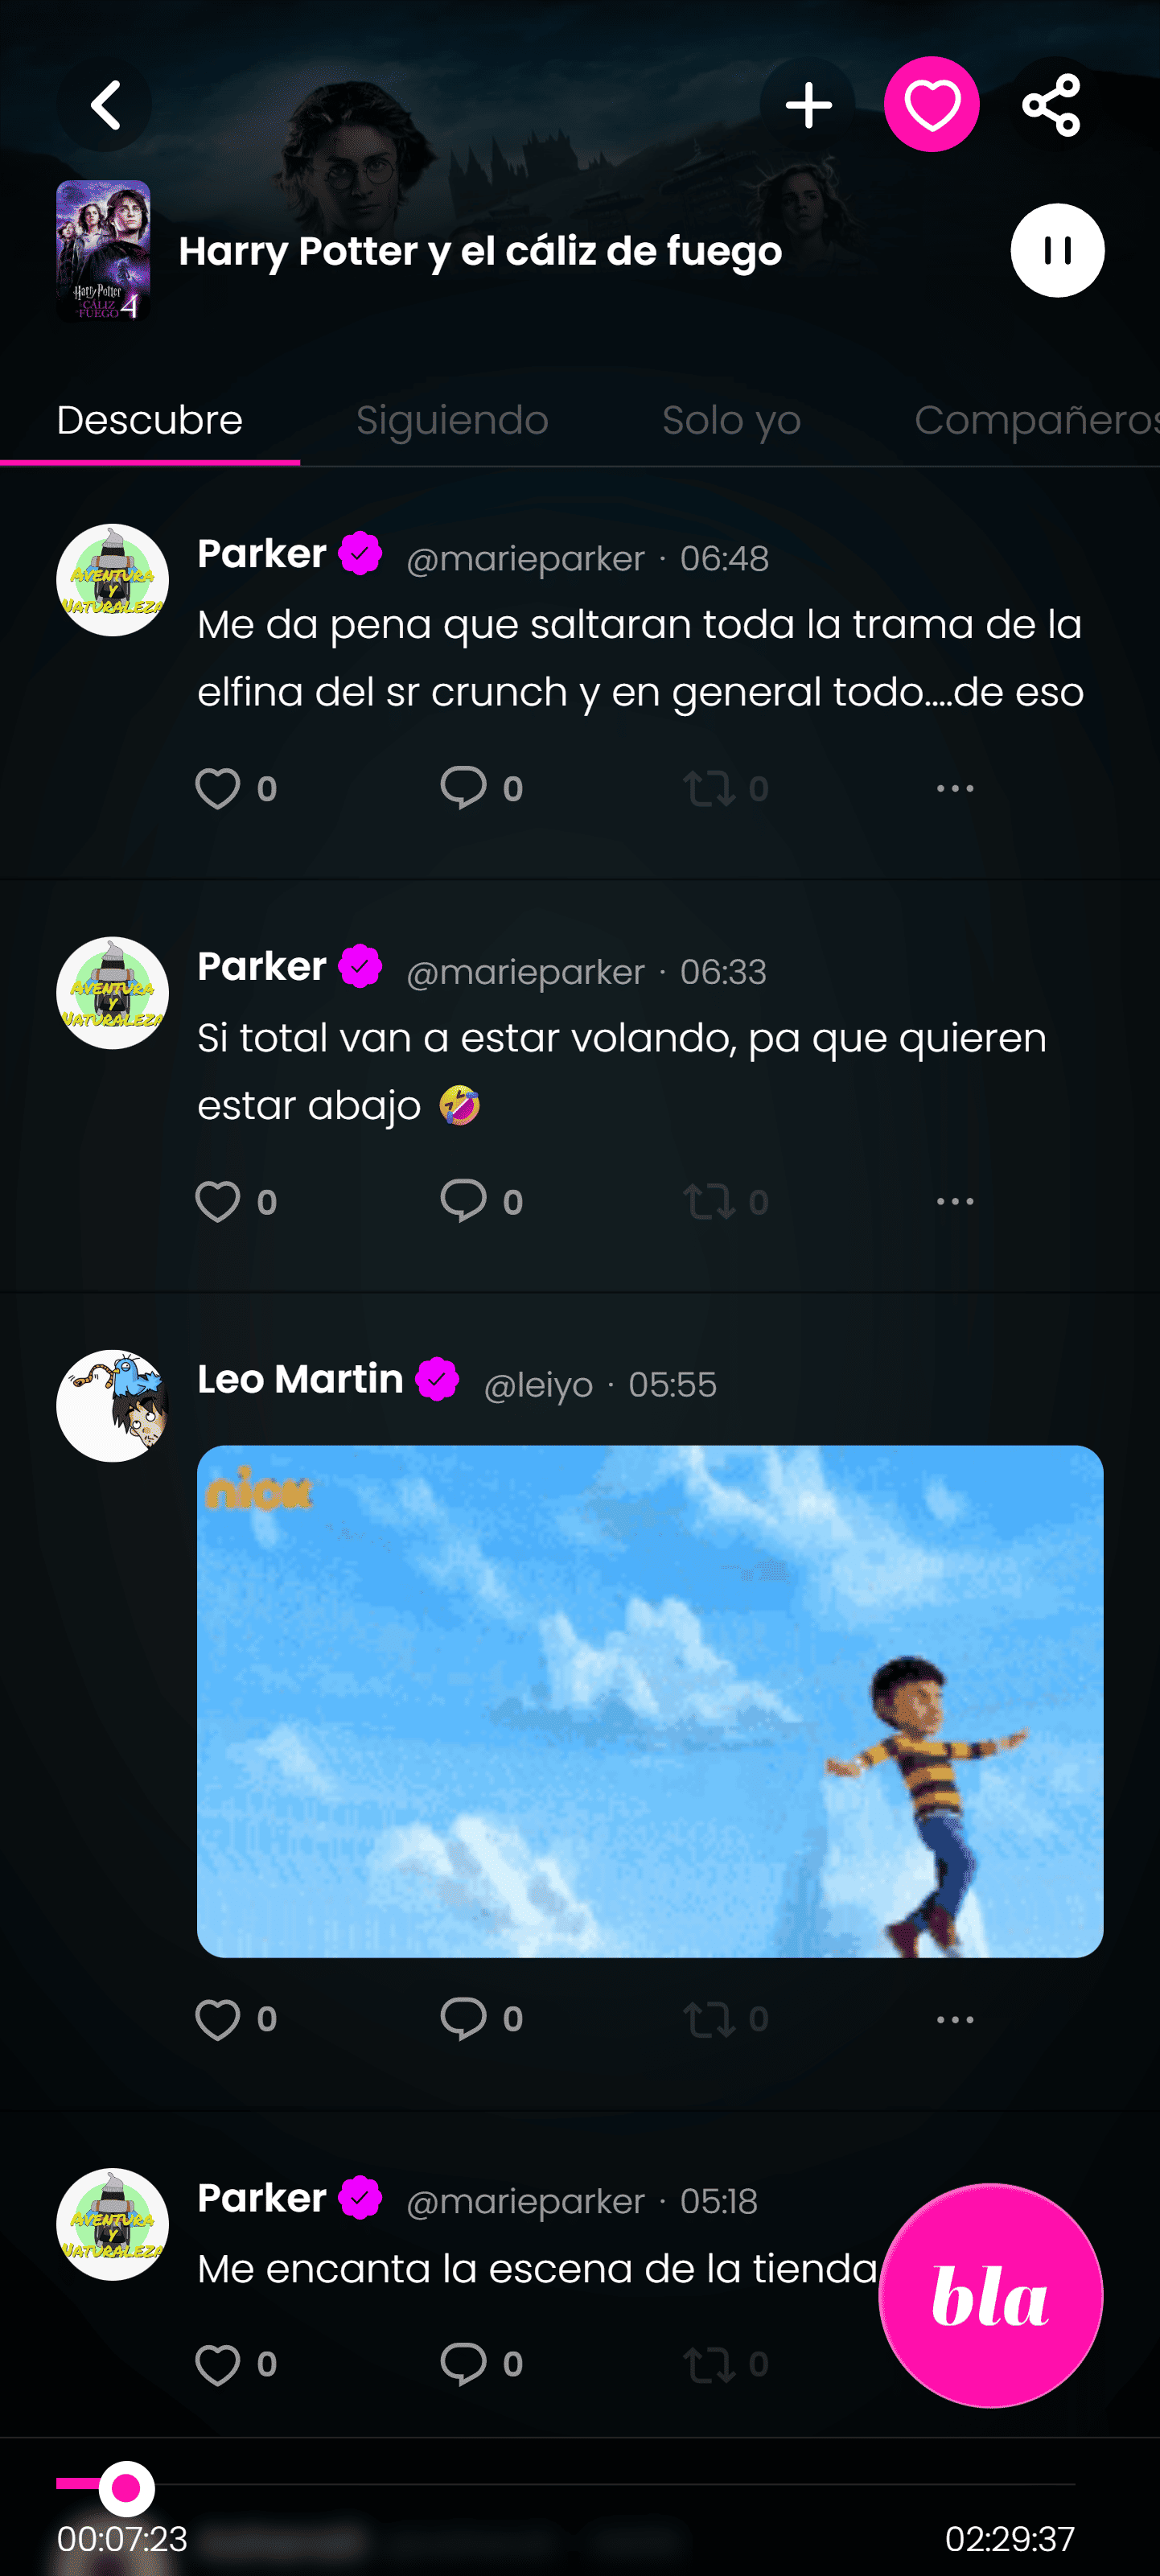Click the plus add icon
This screenshot has width=1160, height=2576.
(808, 105)
